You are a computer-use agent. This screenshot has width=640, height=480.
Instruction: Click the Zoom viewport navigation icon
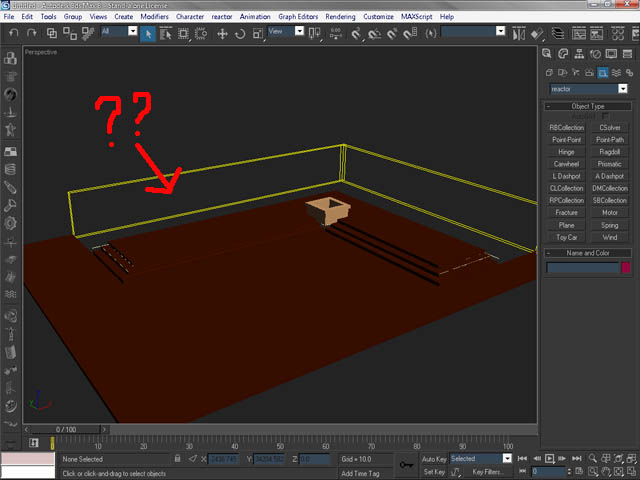[x=592, y=458]
